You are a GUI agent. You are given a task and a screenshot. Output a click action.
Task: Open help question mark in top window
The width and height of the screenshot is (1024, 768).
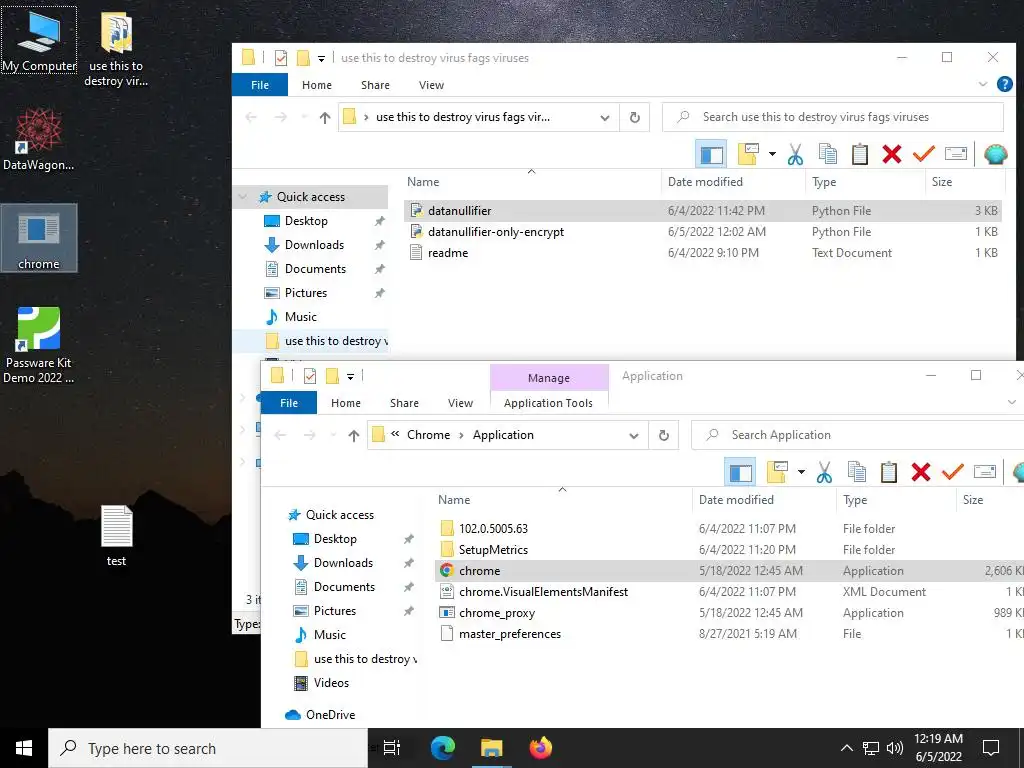1004,84
